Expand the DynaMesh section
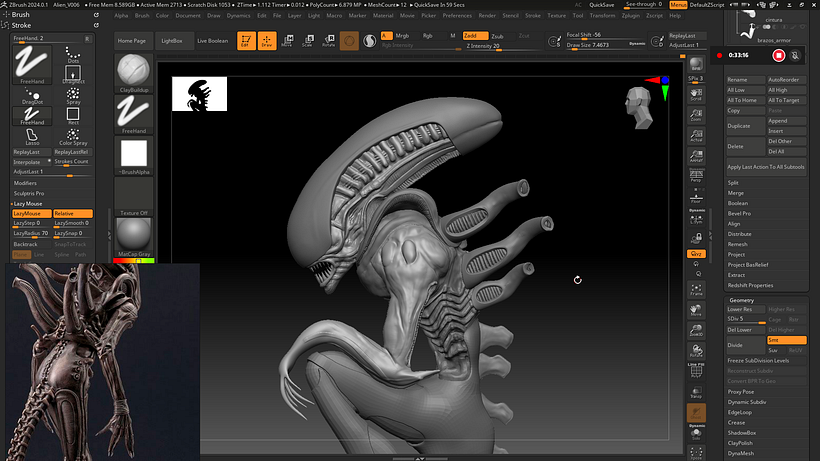The height and width of the screenshot is (461, 820). pos(741,453)
